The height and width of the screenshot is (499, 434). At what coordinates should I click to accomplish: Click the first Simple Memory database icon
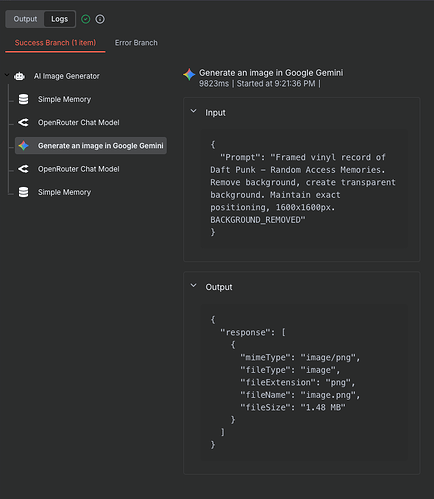[23, 99]
